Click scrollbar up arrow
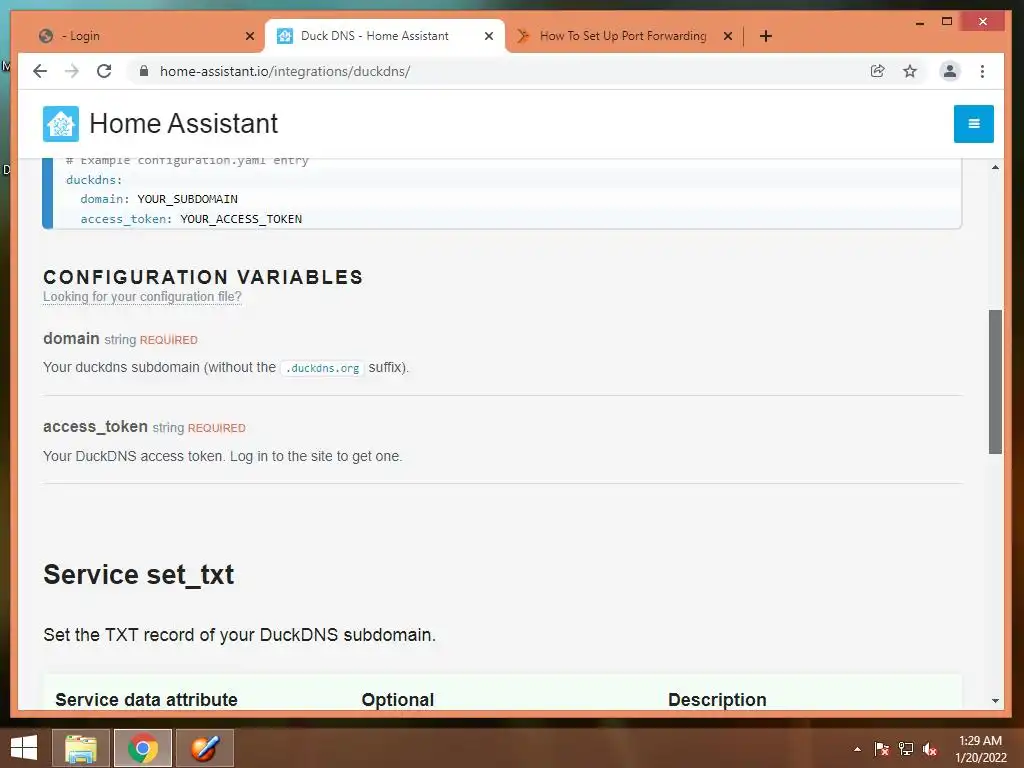The height and width of the screenshot is (768, 1024). click(x=995, y=168)
